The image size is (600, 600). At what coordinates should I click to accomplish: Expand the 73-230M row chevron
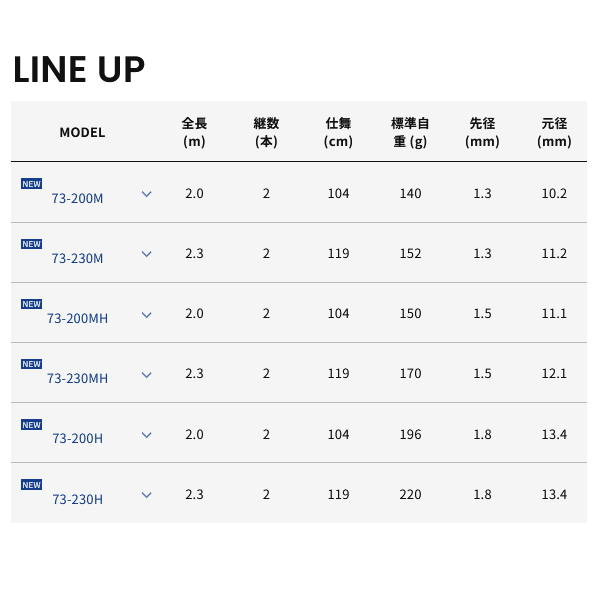146,254
